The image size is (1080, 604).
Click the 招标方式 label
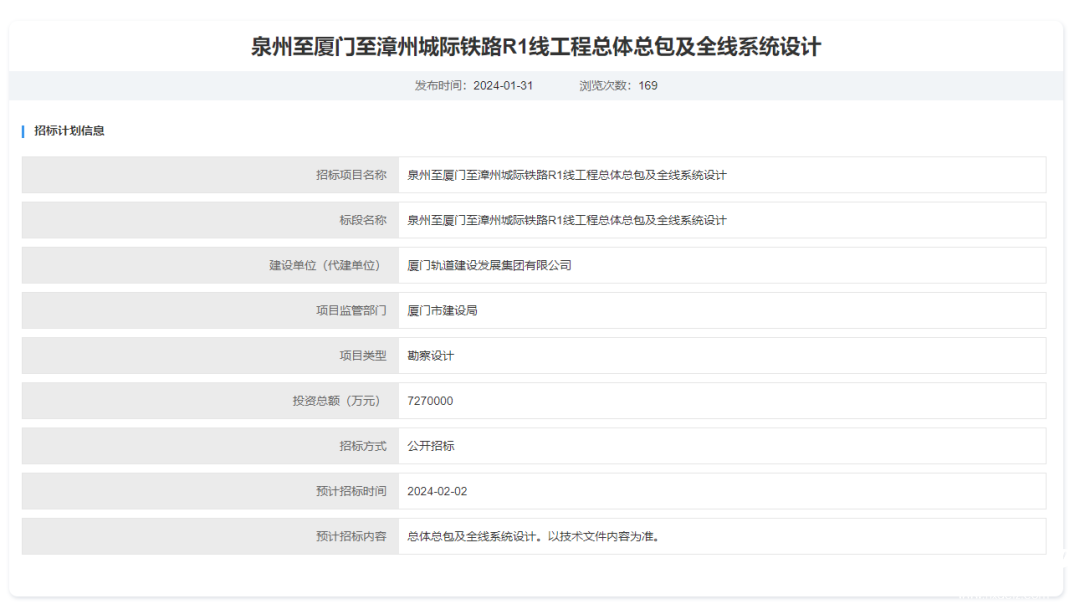point(362,446)
